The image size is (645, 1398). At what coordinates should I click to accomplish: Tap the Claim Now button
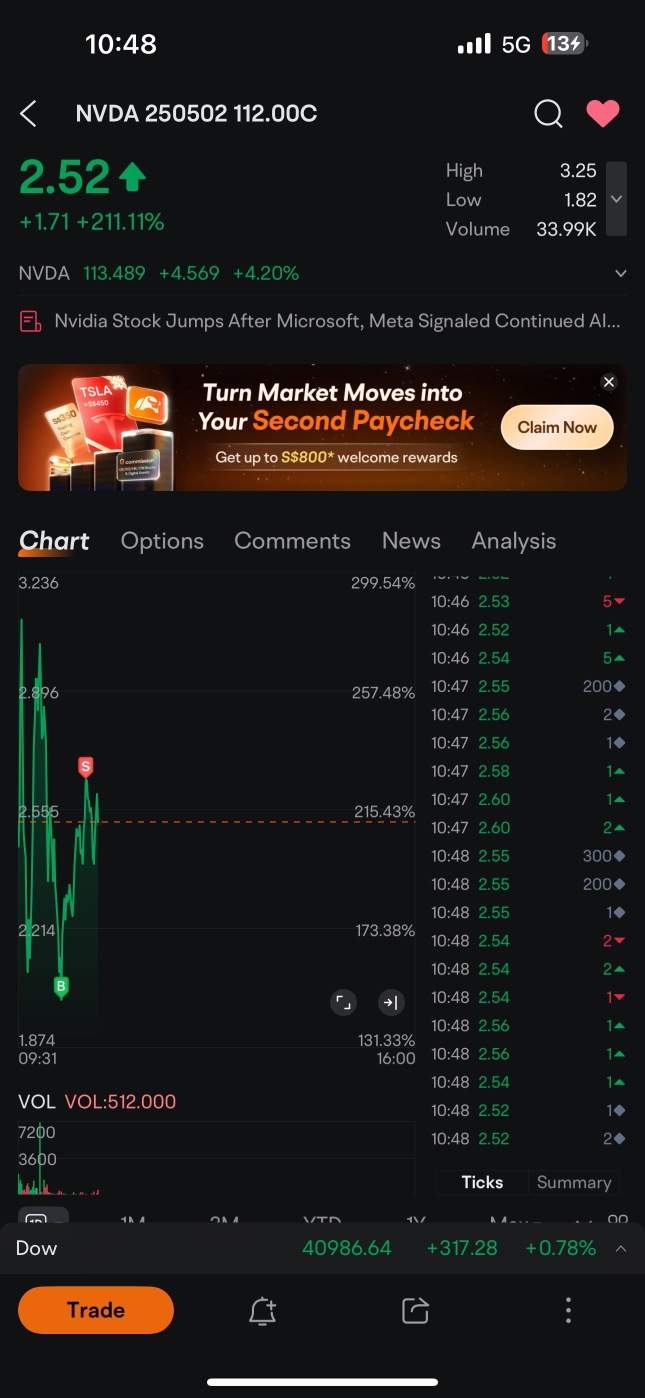pyautogui.click(x=556, y=427)
